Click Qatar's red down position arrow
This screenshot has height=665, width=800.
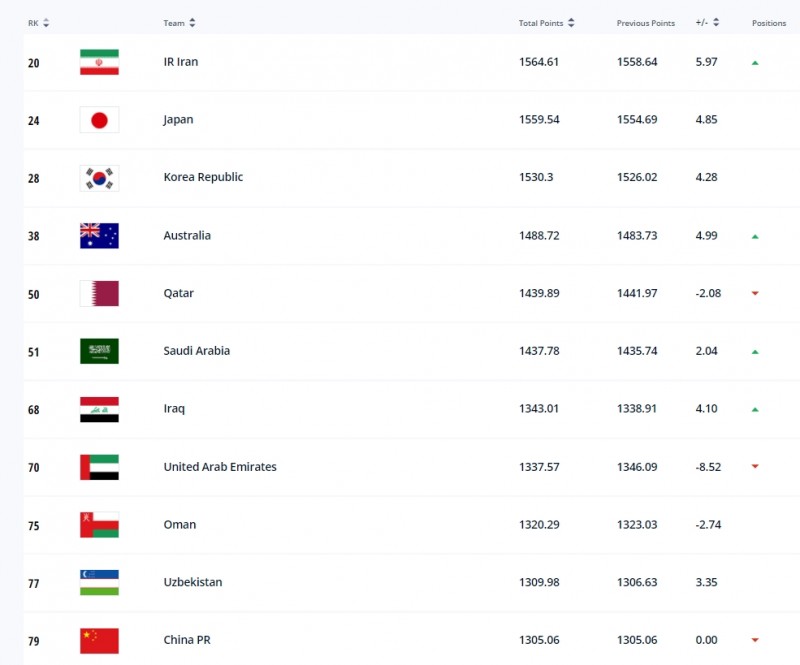tap(755, 293)
